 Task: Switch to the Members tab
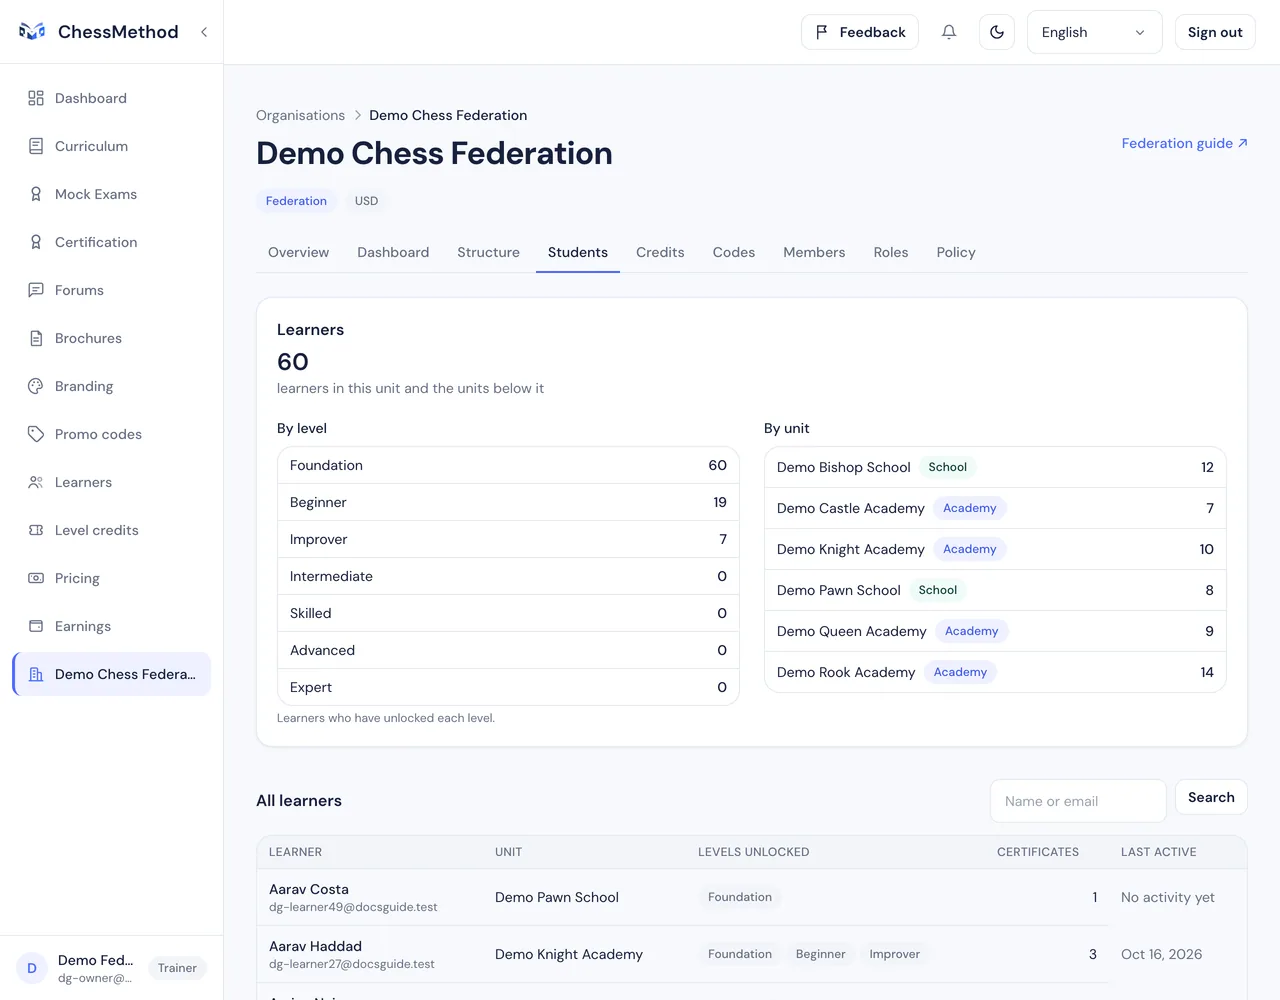pos(814,252)
